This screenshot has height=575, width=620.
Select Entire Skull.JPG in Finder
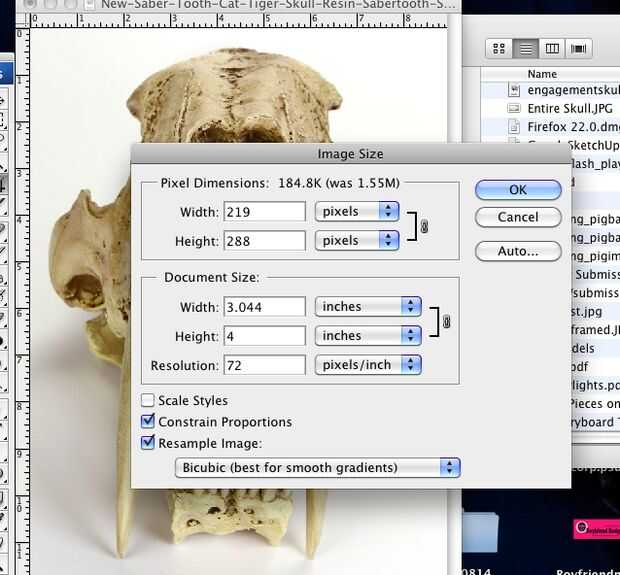570,108
